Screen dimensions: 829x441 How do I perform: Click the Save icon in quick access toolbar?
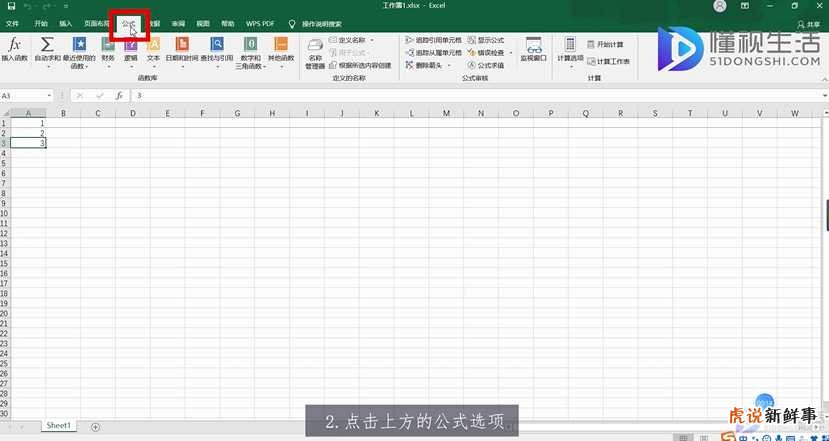(12, 6)
